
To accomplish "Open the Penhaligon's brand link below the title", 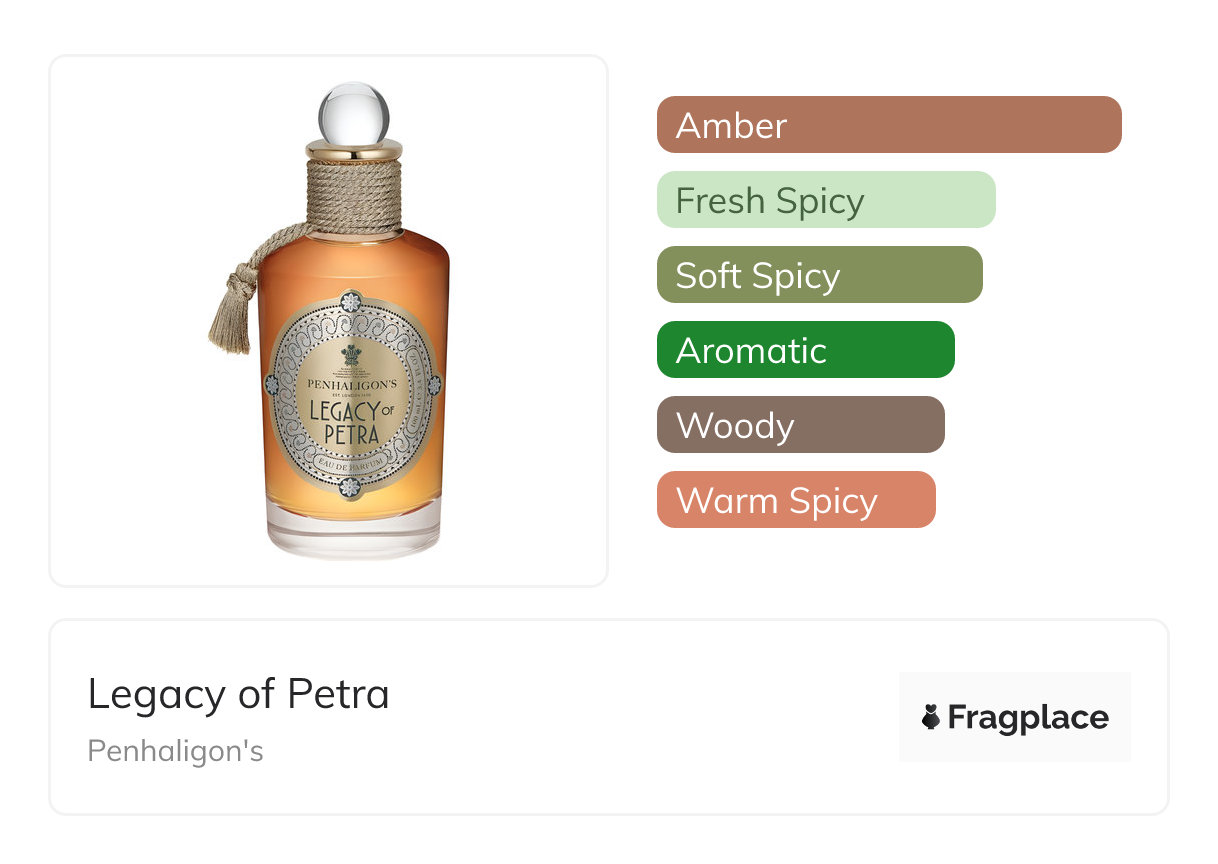I will [176, 751].
